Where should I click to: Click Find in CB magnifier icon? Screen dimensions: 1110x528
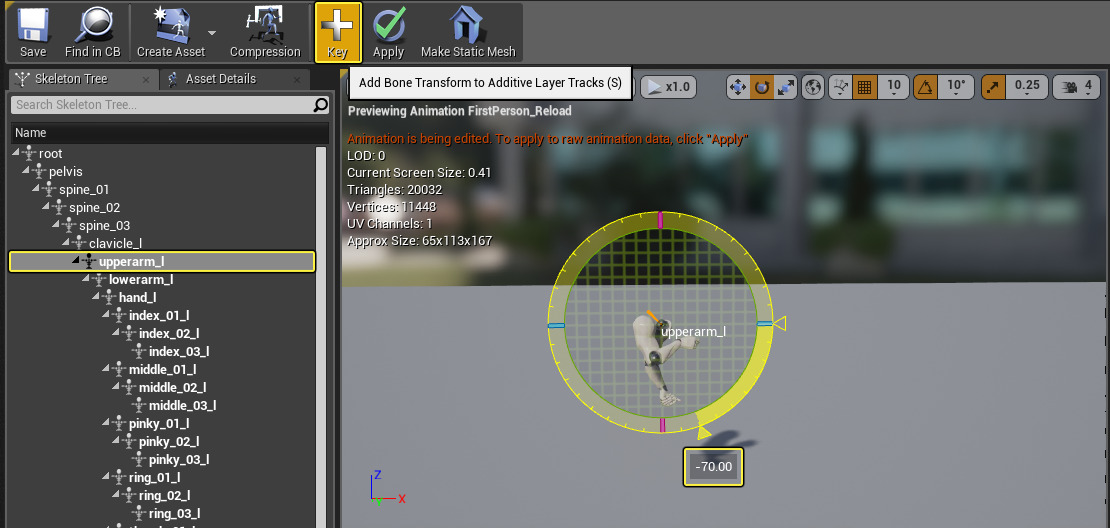click(93, 25)
